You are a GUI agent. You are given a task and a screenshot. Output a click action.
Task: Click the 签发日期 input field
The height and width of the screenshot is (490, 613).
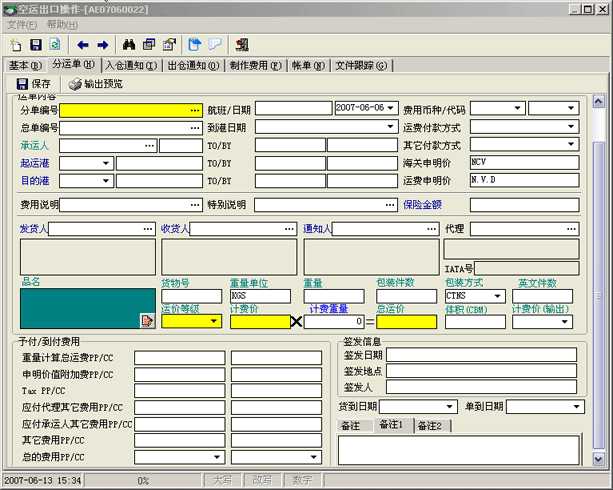(x=481, y=355)
